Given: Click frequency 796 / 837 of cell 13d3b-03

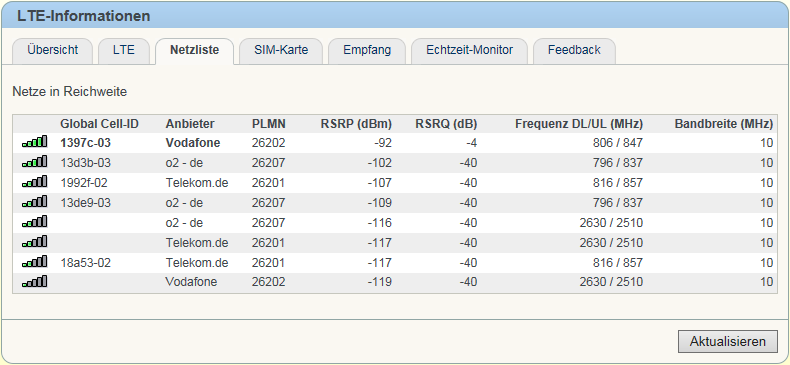Looking at the screenshot, I should tap(618, 163).
